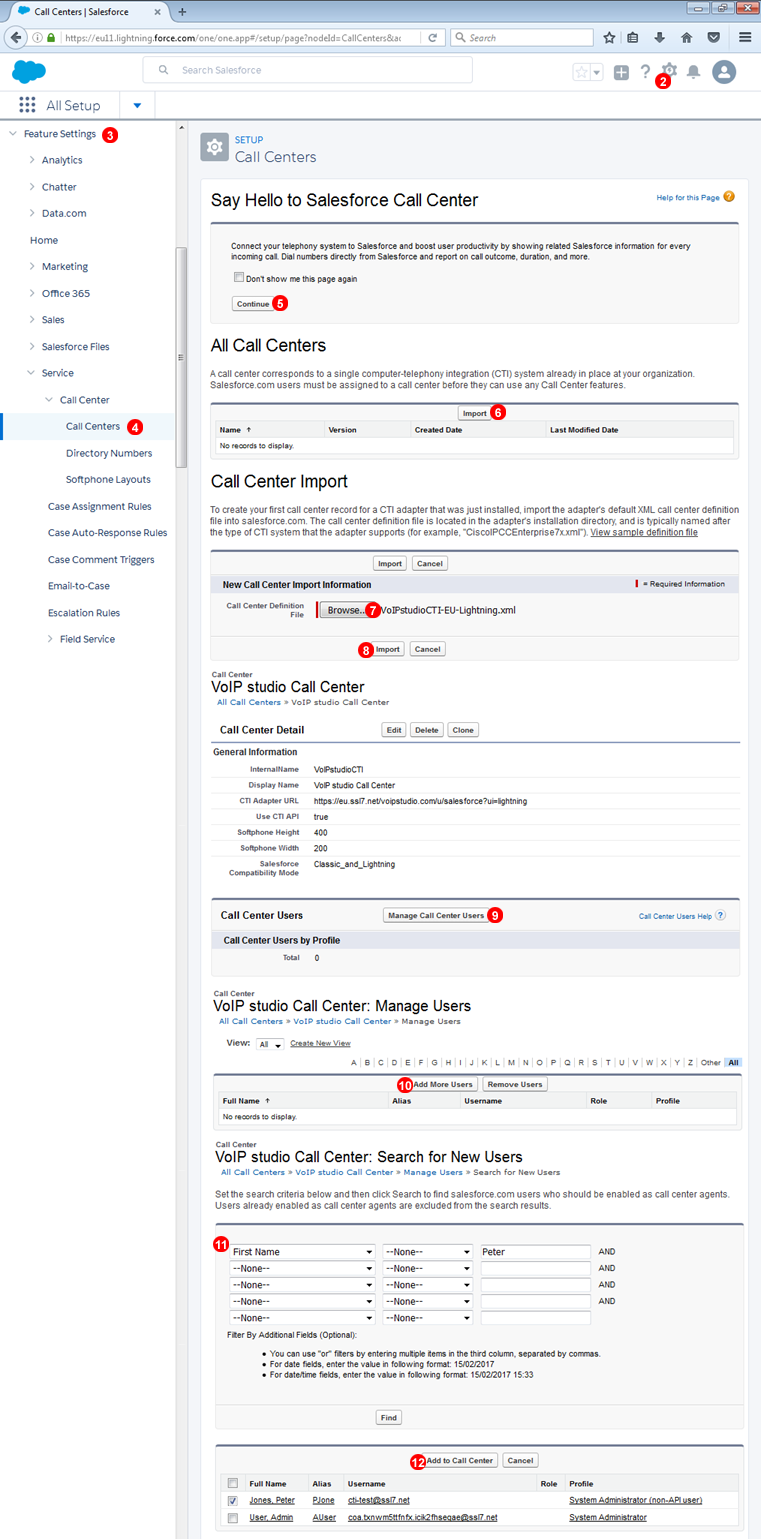Viewport: 761px width, 1539px height.
Task: Open Softphone Layouts in the setup tree
Action: click(x=108, y=480)
